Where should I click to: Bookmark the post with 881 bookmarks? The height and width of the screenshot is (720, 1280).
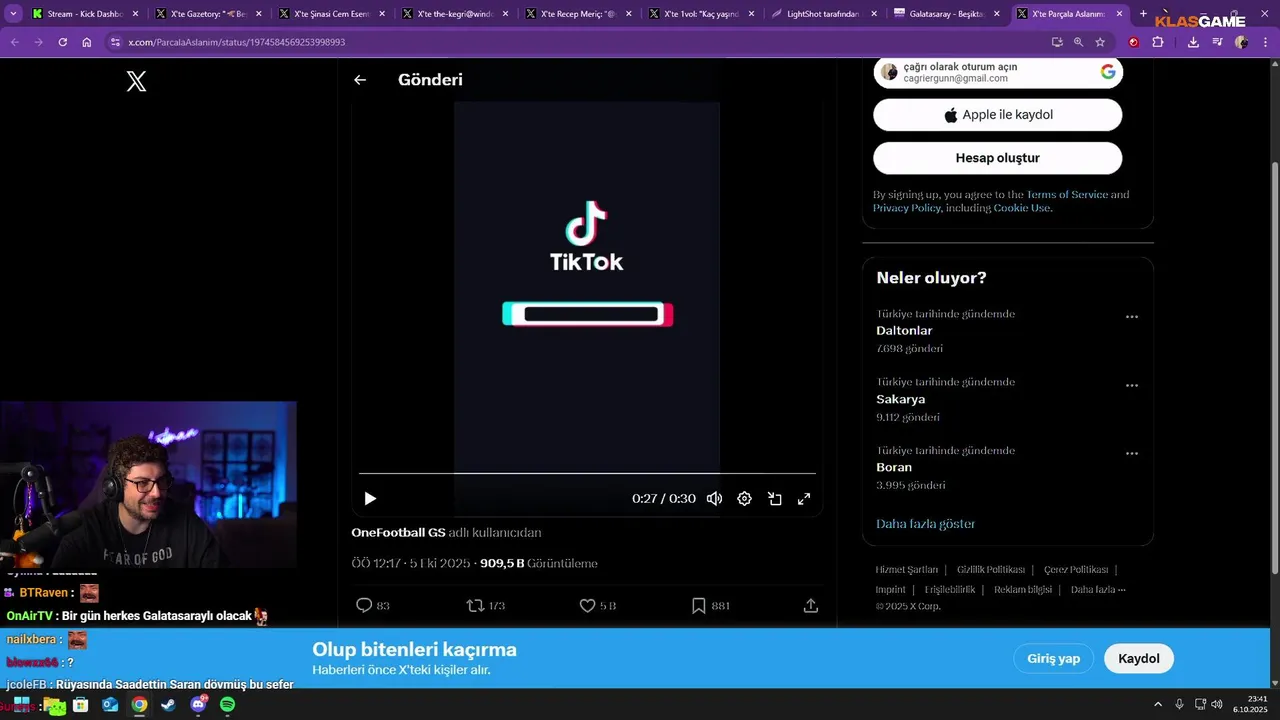coord(711,605)
